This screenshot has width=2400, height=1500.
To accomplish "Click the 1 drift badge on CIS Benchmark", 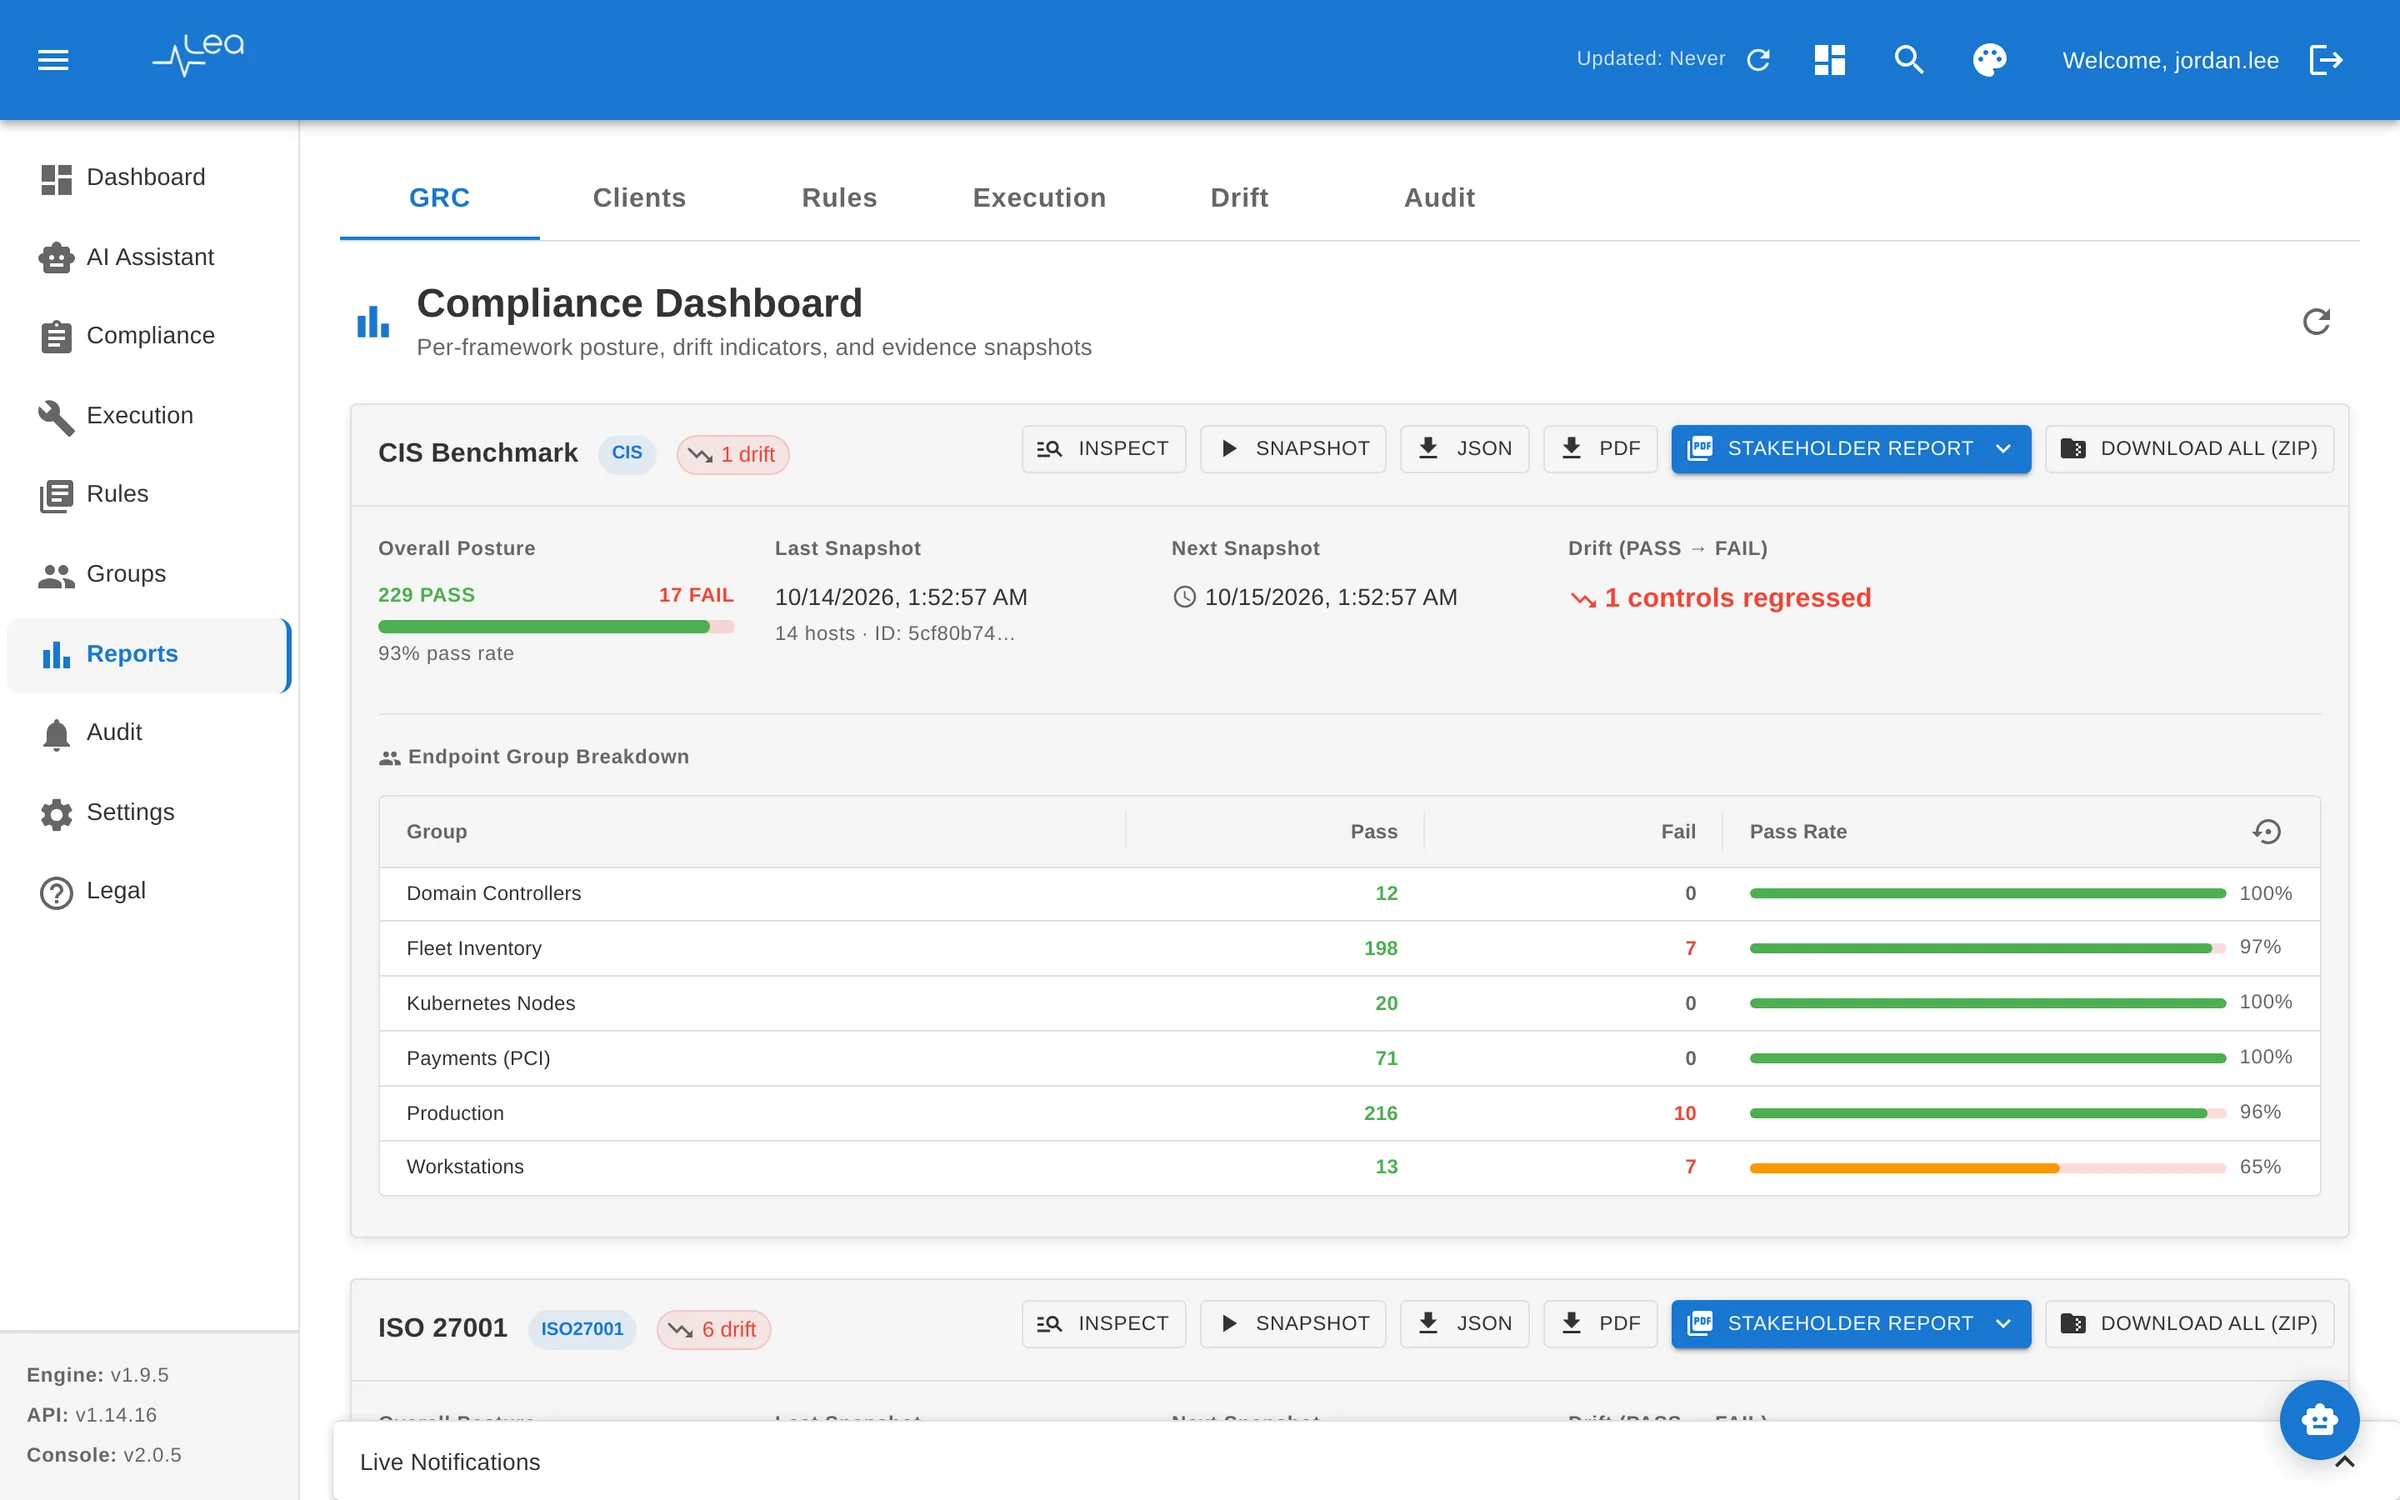I will coord(732,455).
